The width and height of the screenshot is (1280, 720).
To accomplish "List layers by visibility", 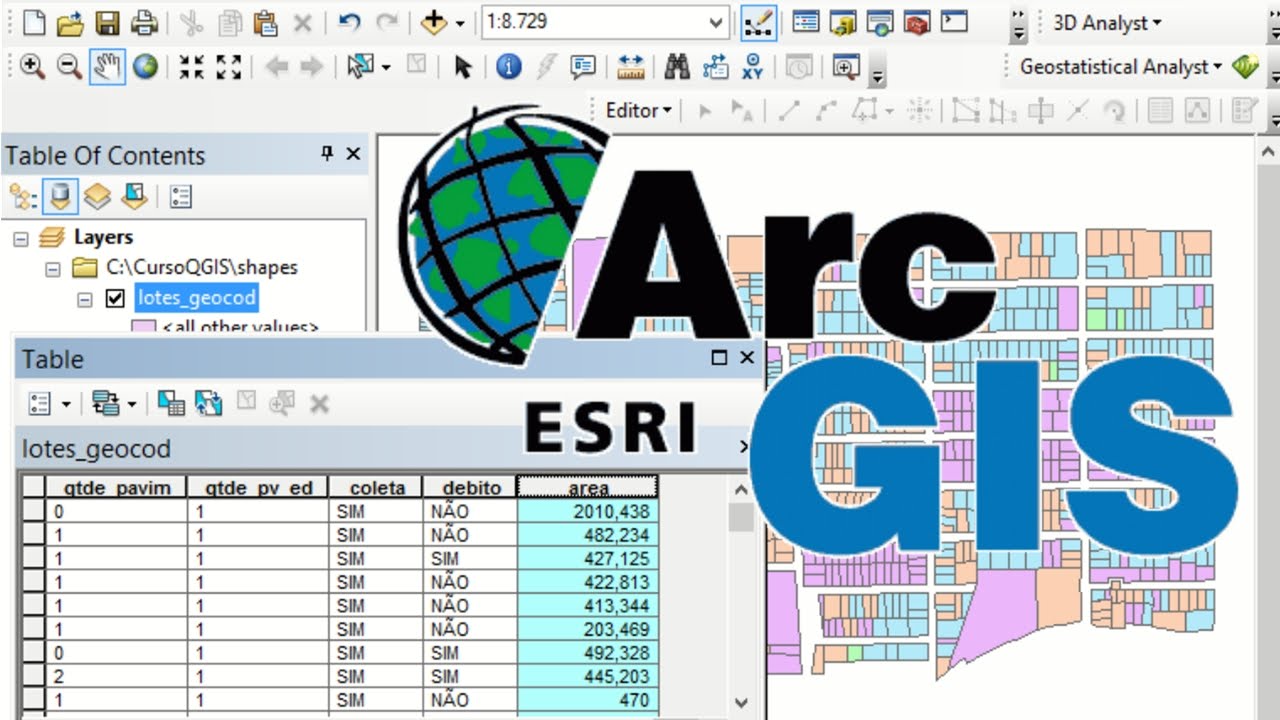I will point(97,196).
